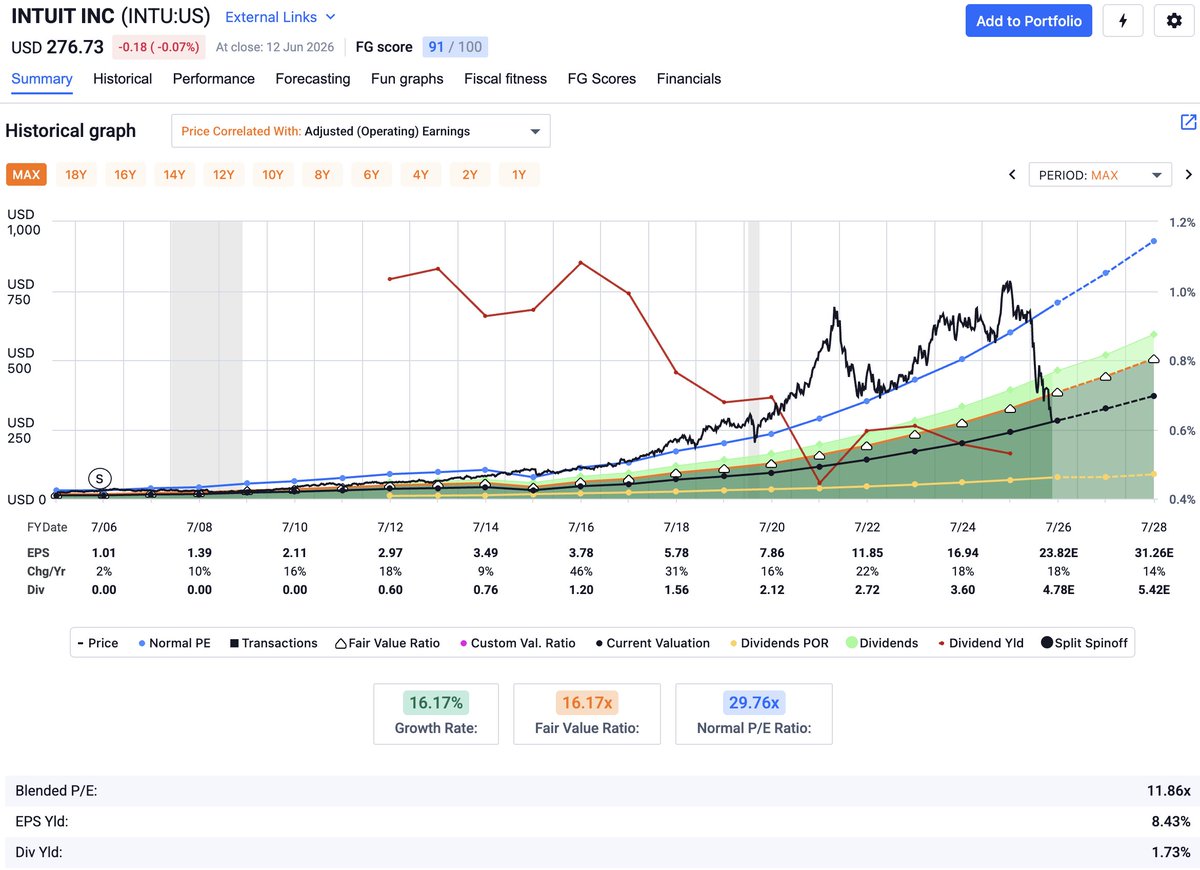
Task: Select the 4Y time range
Action: [421, 175]
